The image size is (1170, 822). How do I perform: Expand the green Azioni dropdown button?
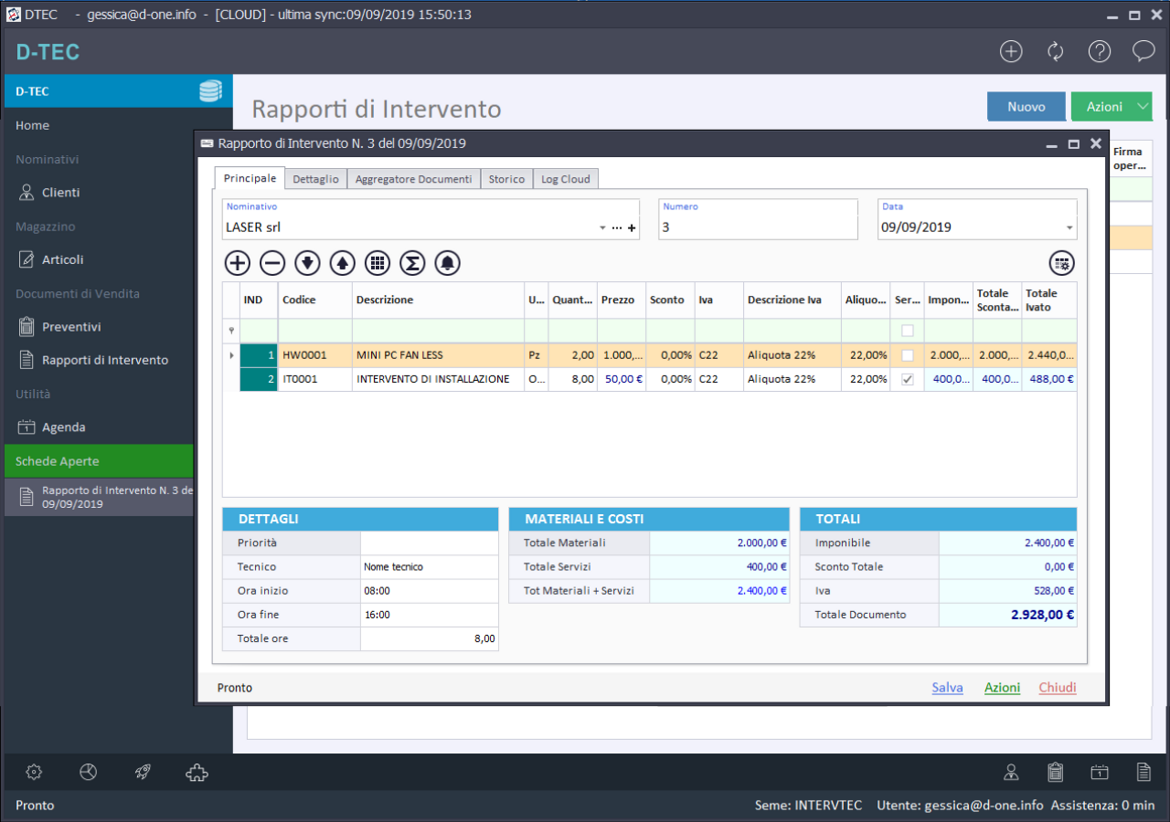pyautogui.click(x=1142, y=107)
